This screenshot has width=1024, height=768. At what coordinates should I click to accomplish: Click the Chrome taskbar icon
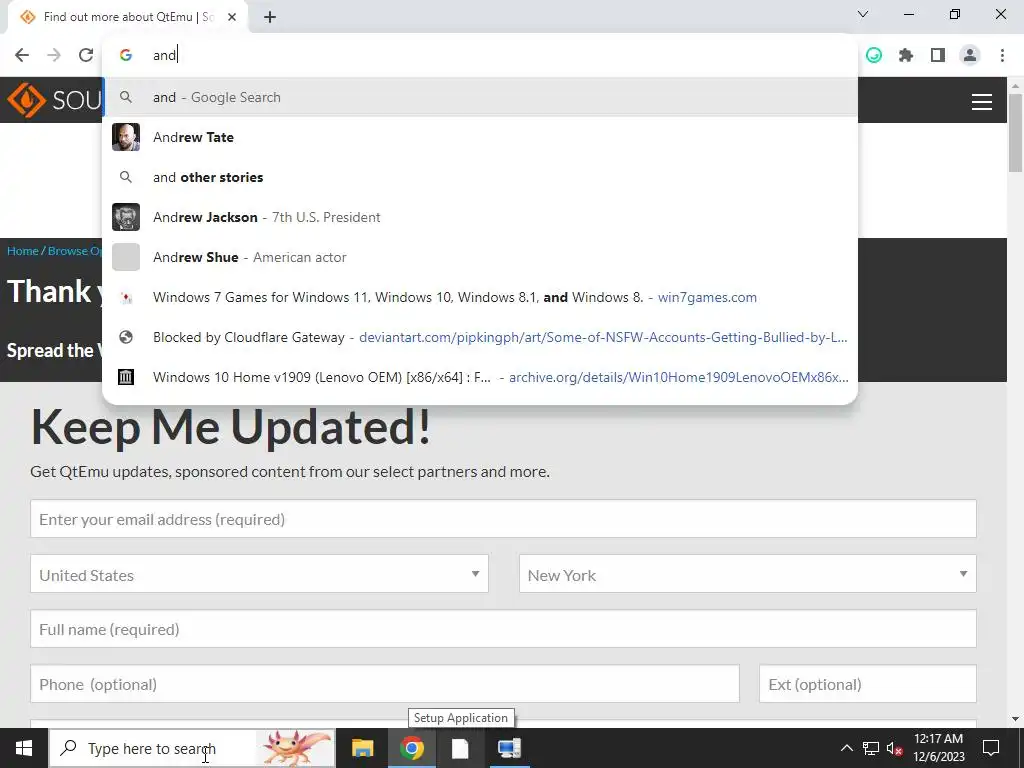point(411,748)
